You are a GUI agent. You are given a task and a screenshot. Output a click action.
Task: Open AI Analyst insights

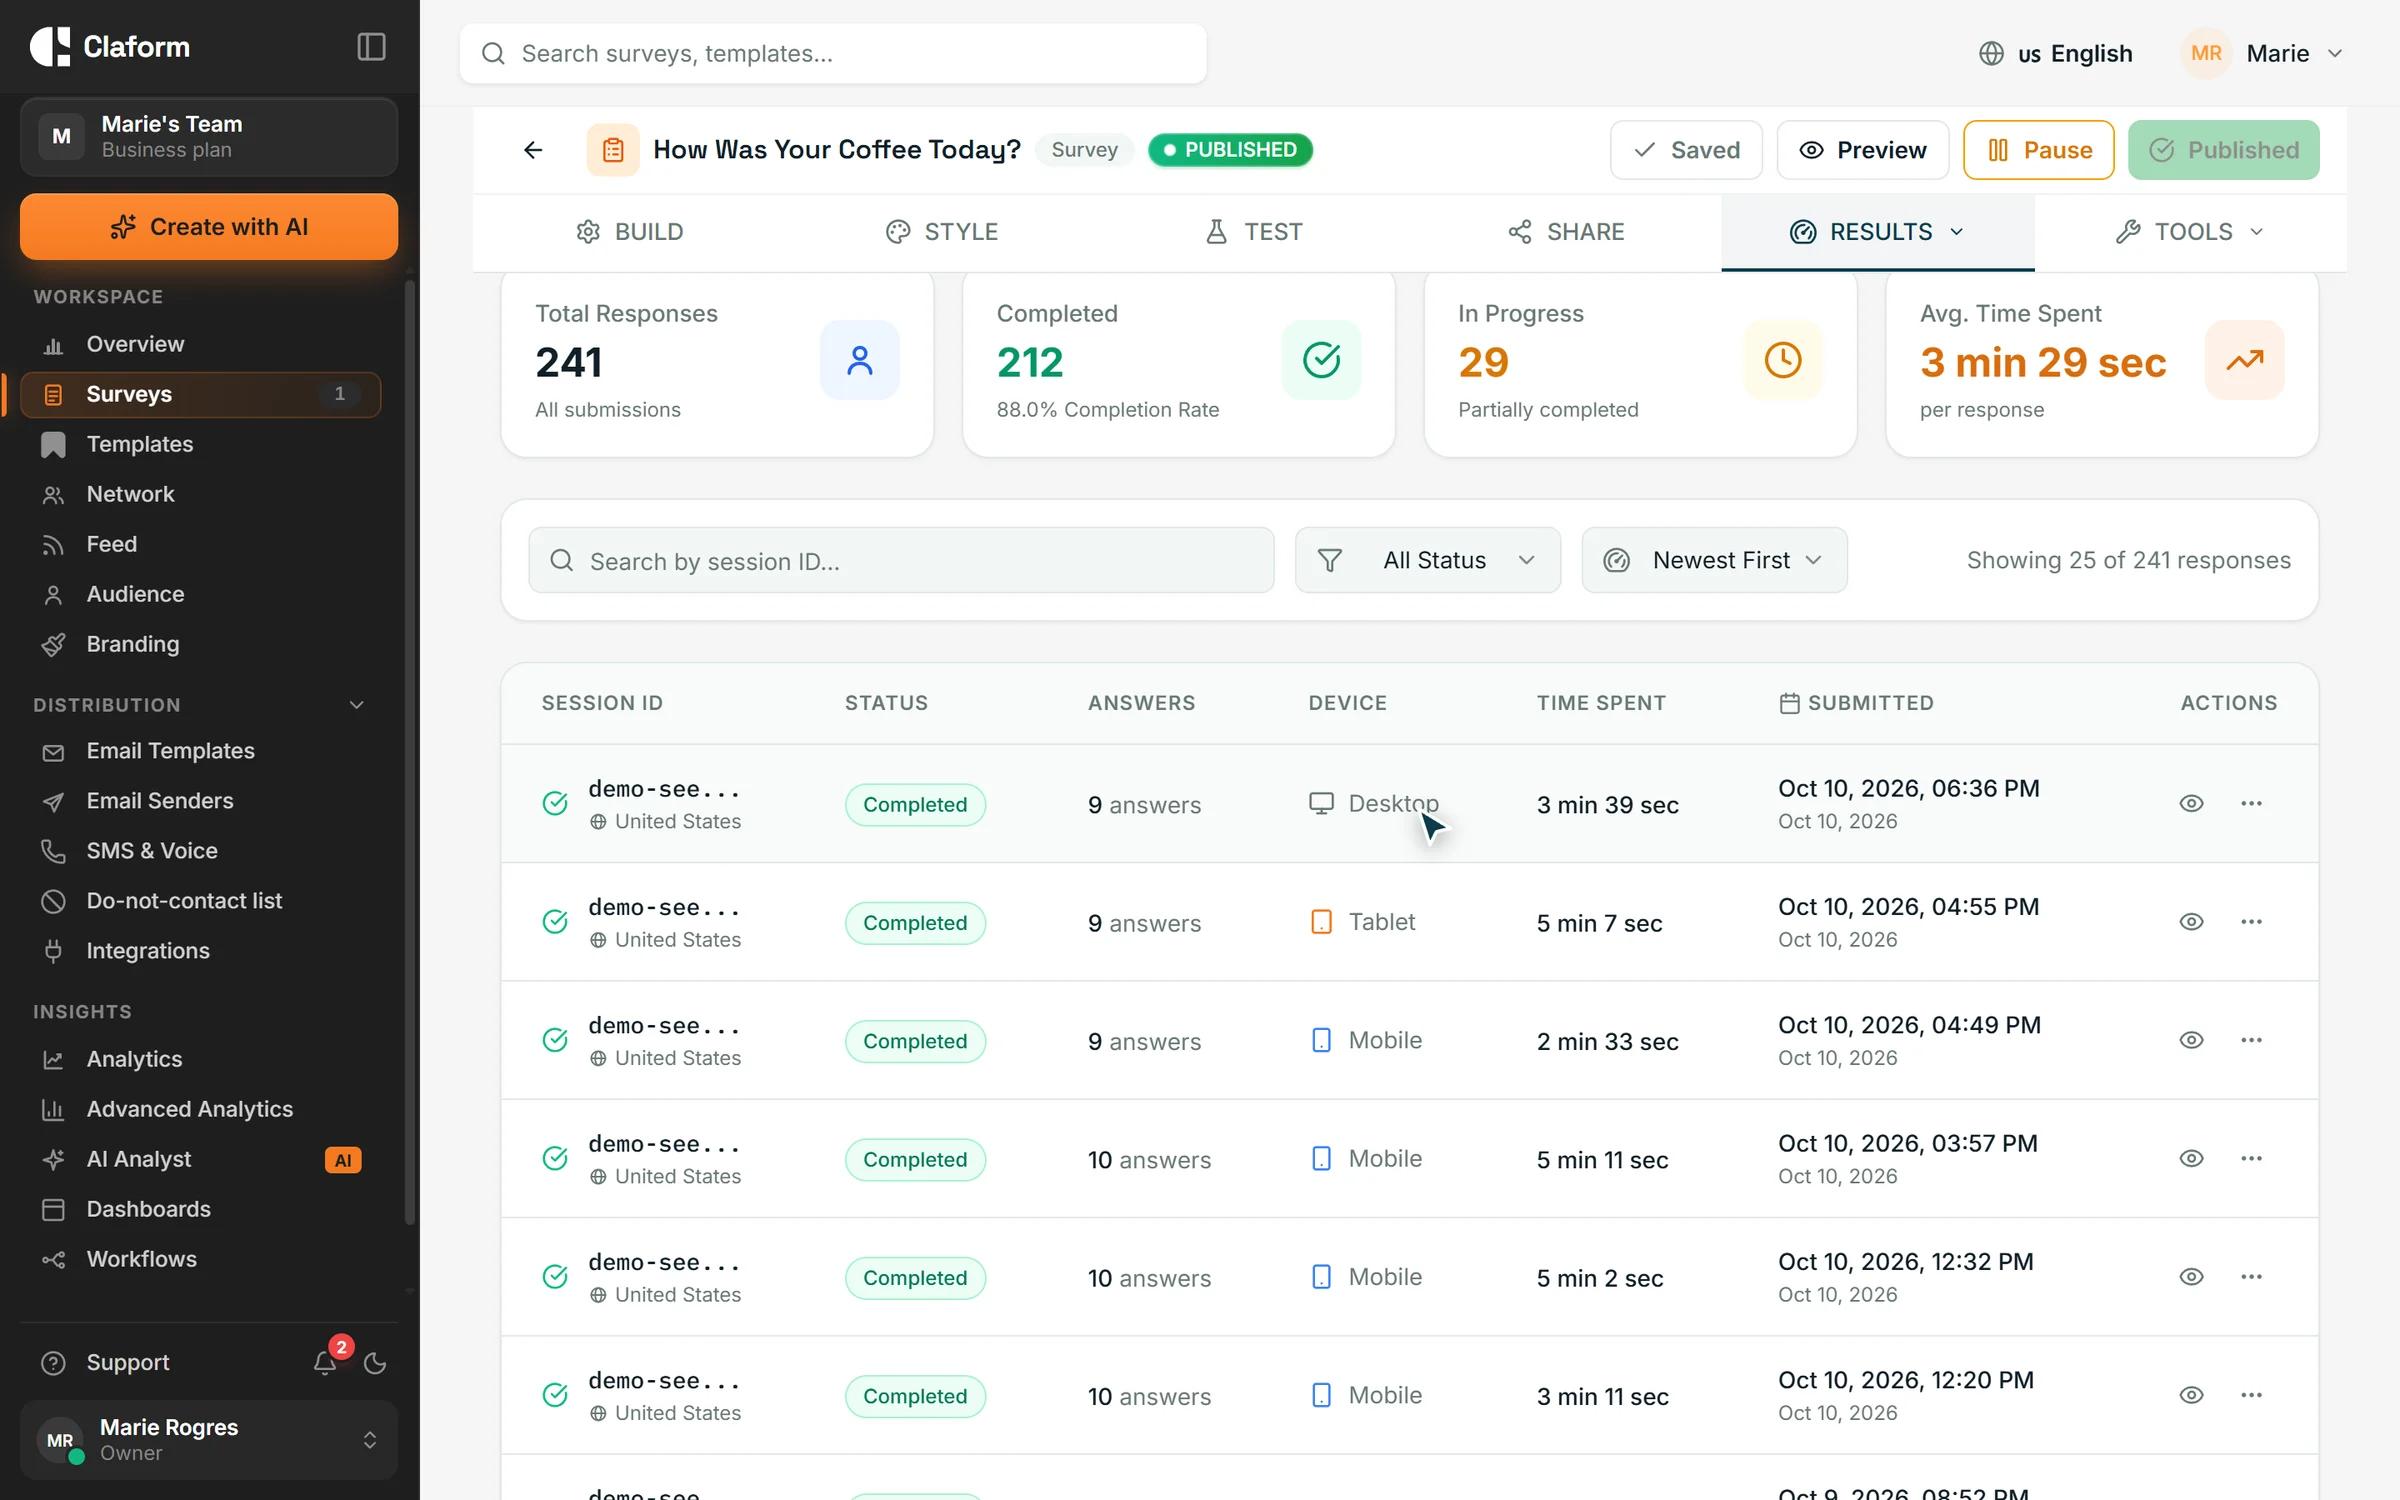pyautogui.click(x=200, y=1159)
